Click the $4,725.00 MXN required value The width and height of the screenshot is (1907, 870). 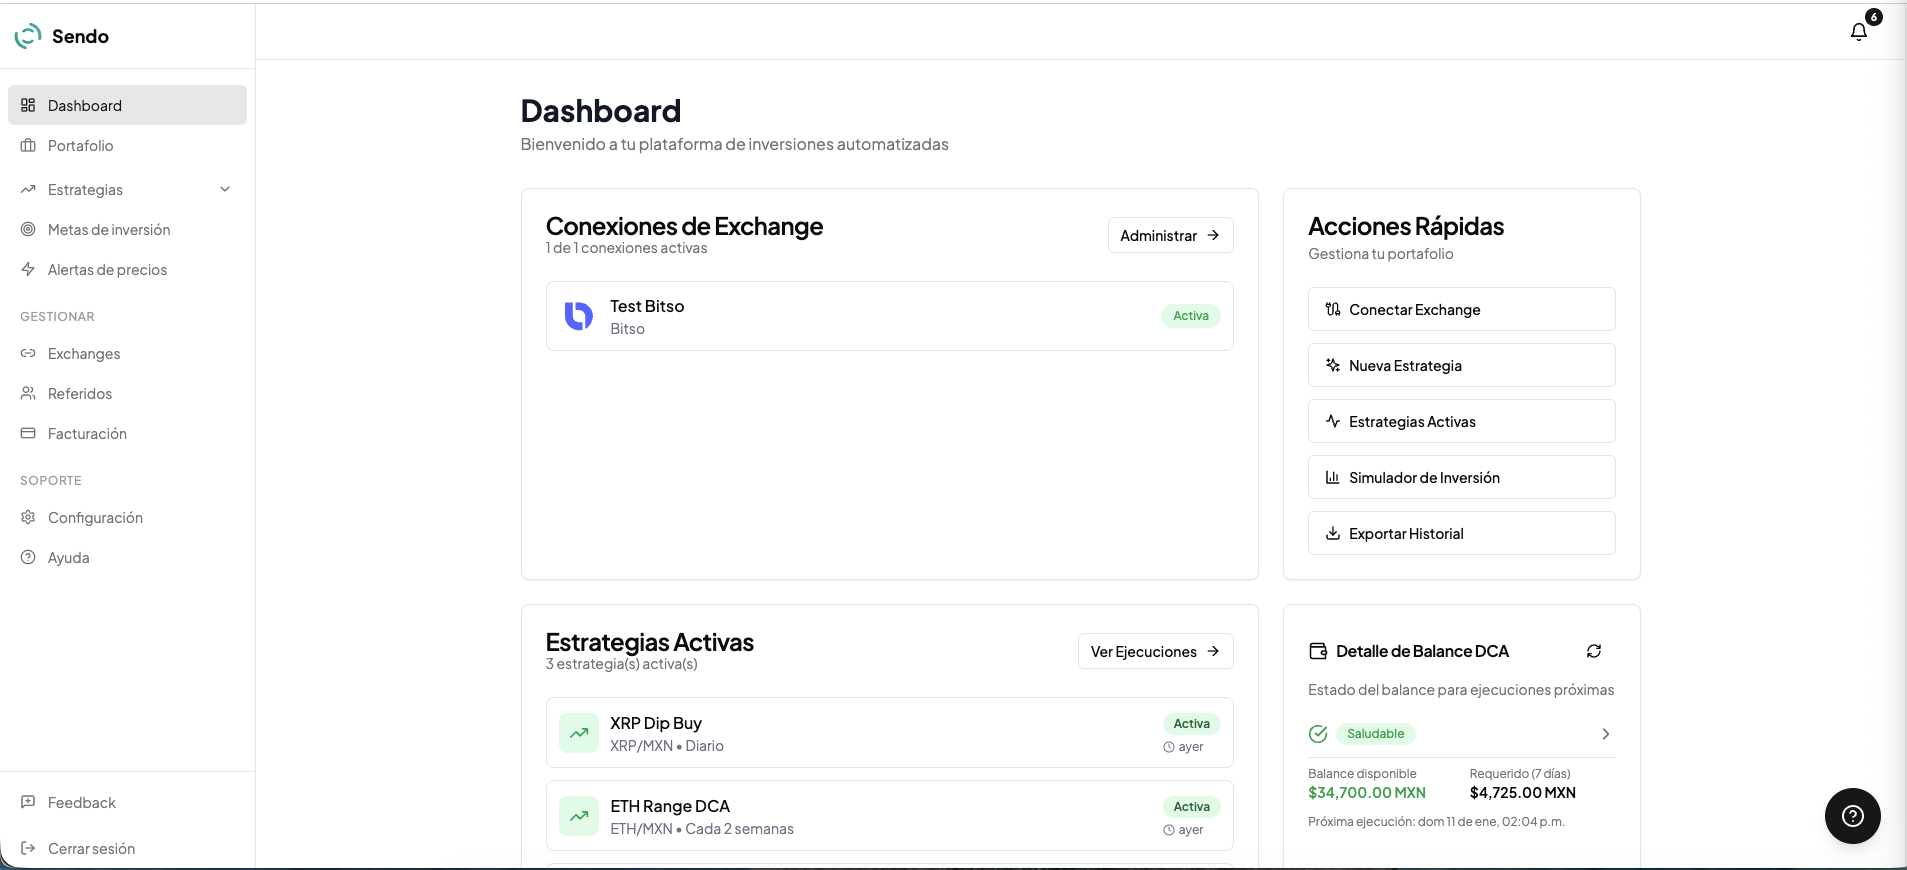tap(1522, 793)
